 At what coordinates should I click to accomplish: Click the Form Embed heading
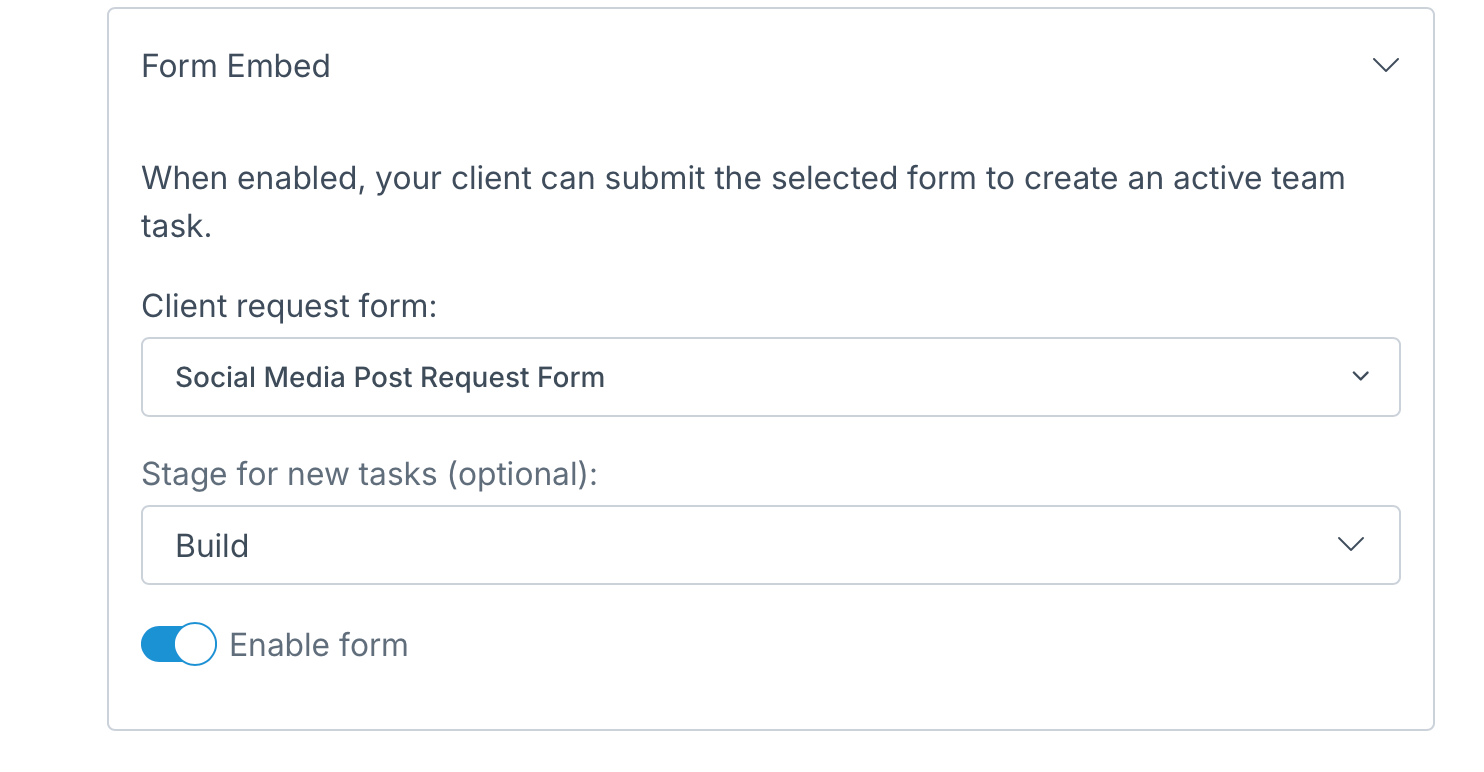(236, 66)
